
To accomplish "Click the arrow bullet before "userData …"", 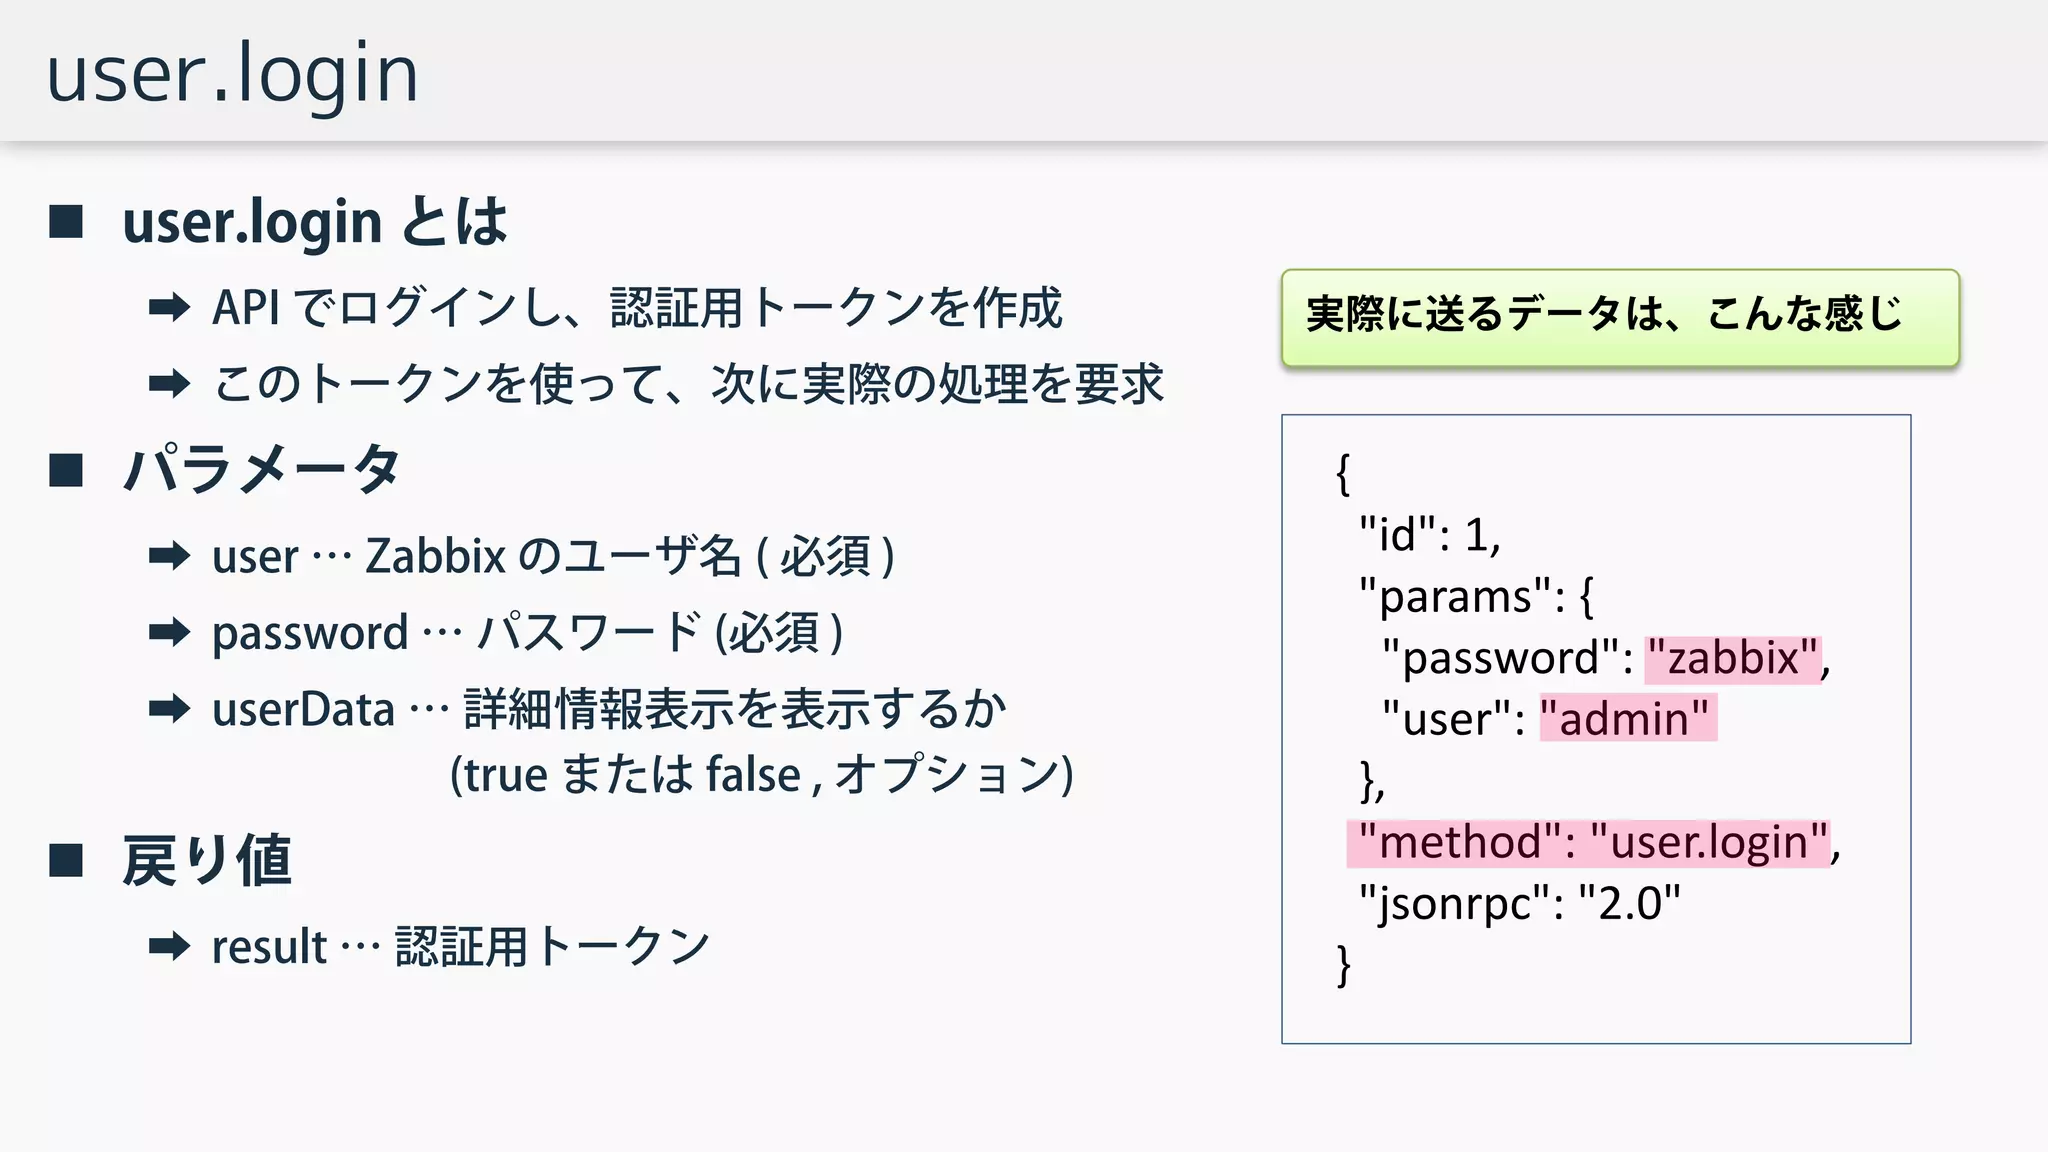I will (169, 709).
